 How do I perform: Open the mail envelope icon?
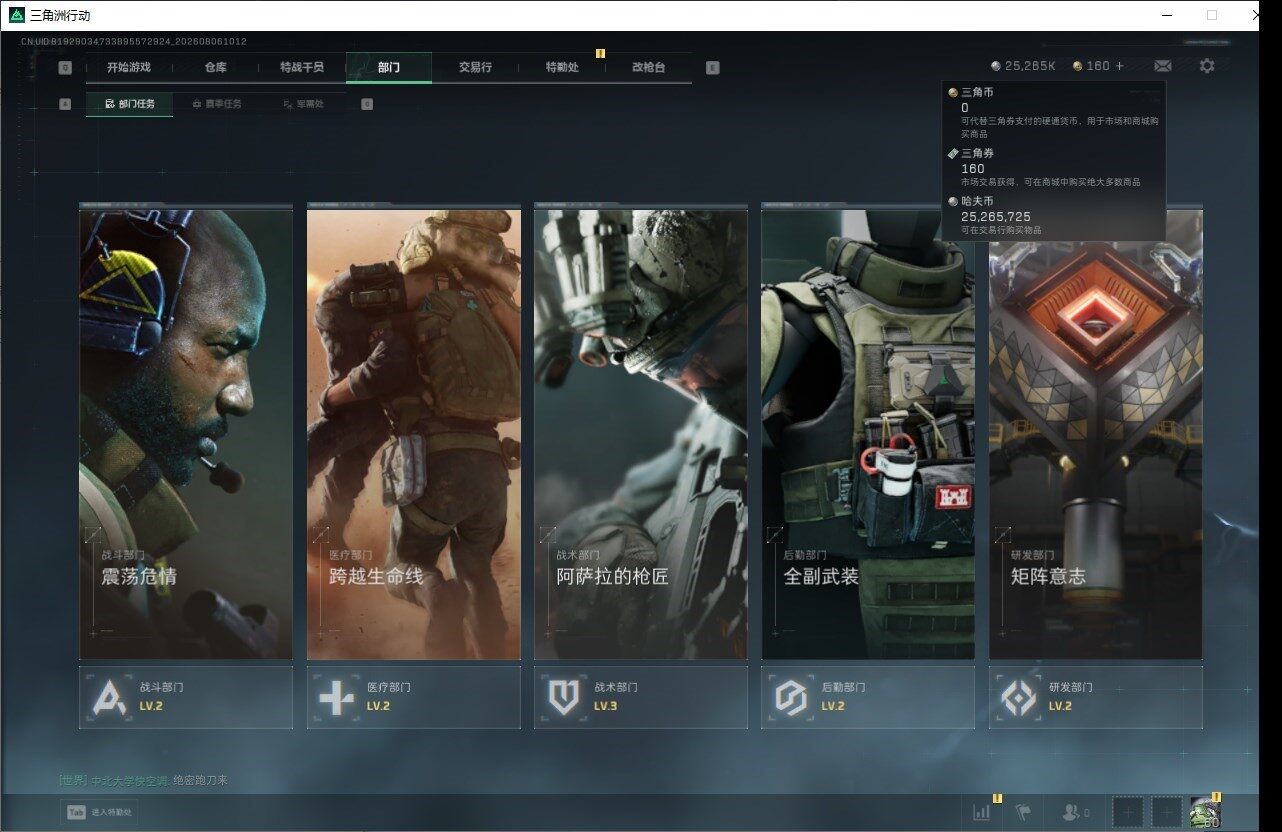1163,66
